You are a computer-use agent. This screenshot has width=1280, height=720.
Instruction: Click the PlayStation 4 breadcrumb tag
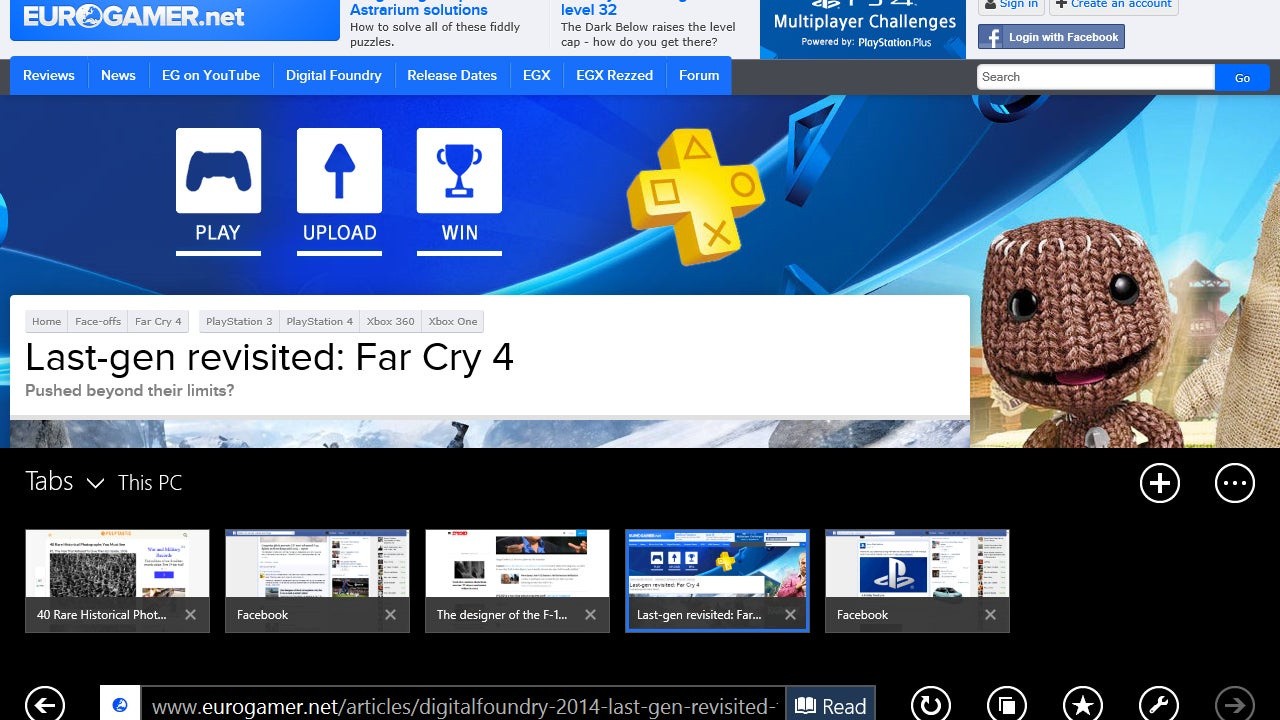coord(319,321)
